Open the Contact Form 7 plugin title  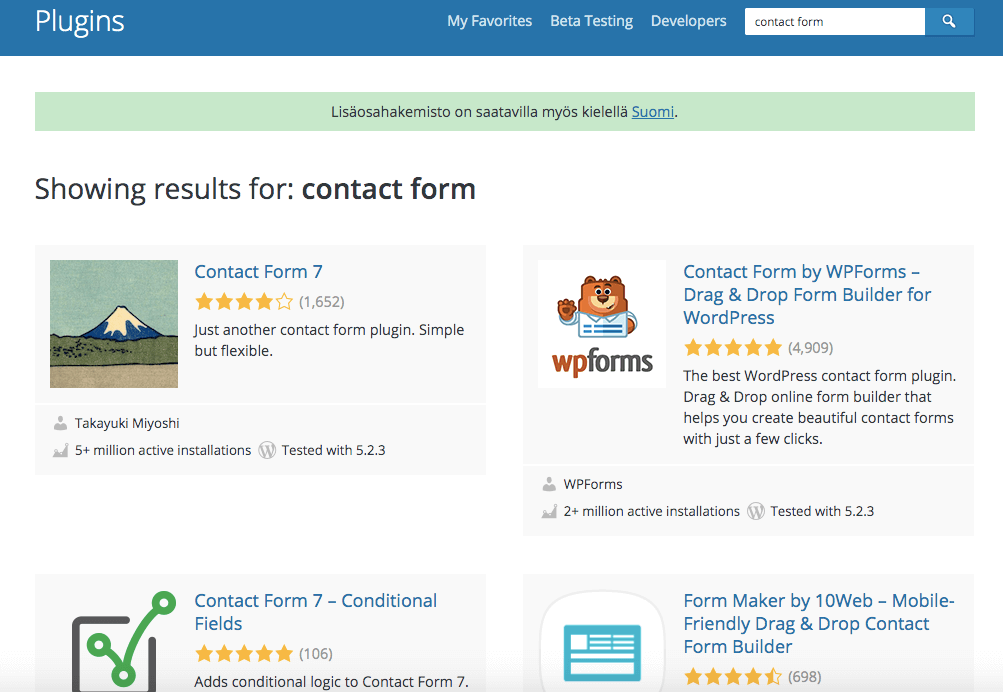tap(258, 272)
